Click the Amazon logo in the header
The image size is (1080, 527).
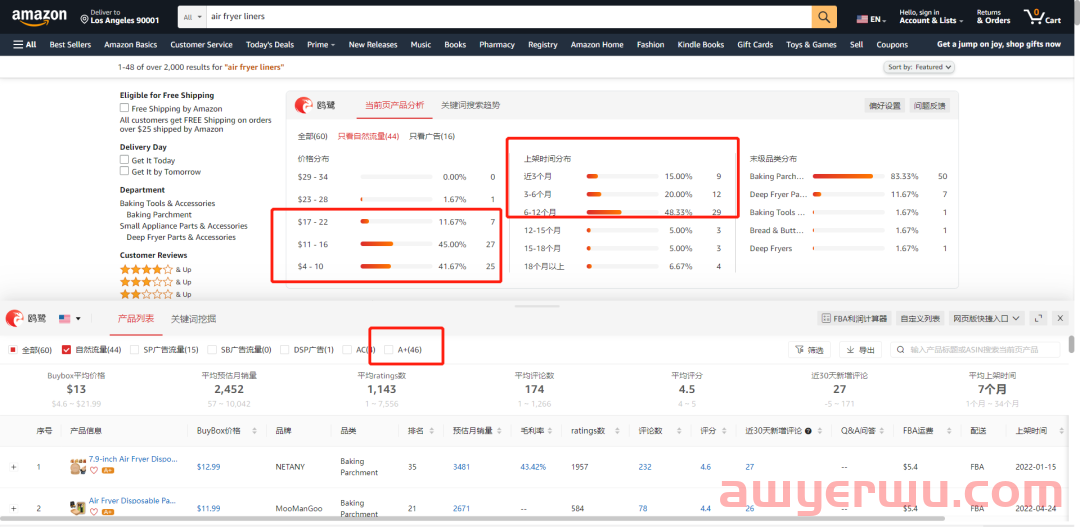(39, 17)
